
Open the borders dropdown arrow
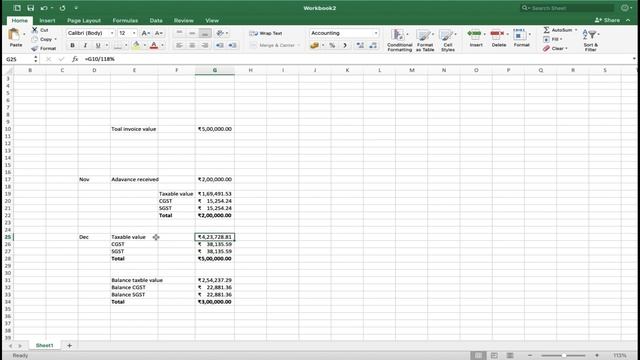tap(126, 45)
